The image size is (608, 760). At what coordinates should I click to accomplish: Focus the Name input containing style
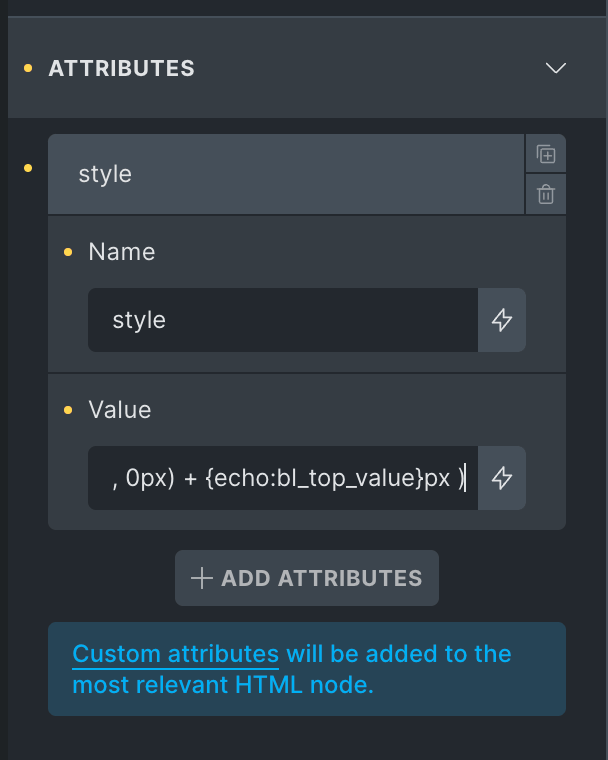tap(282, 320)
